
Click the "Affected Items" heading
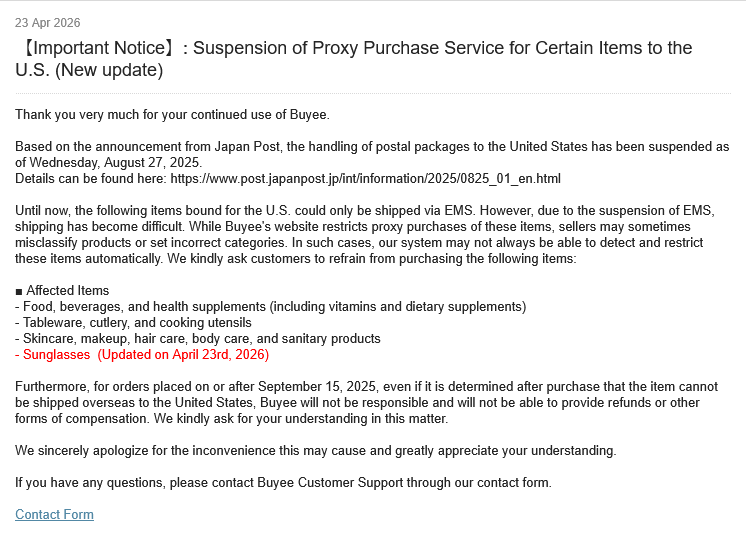click(68, 290)
